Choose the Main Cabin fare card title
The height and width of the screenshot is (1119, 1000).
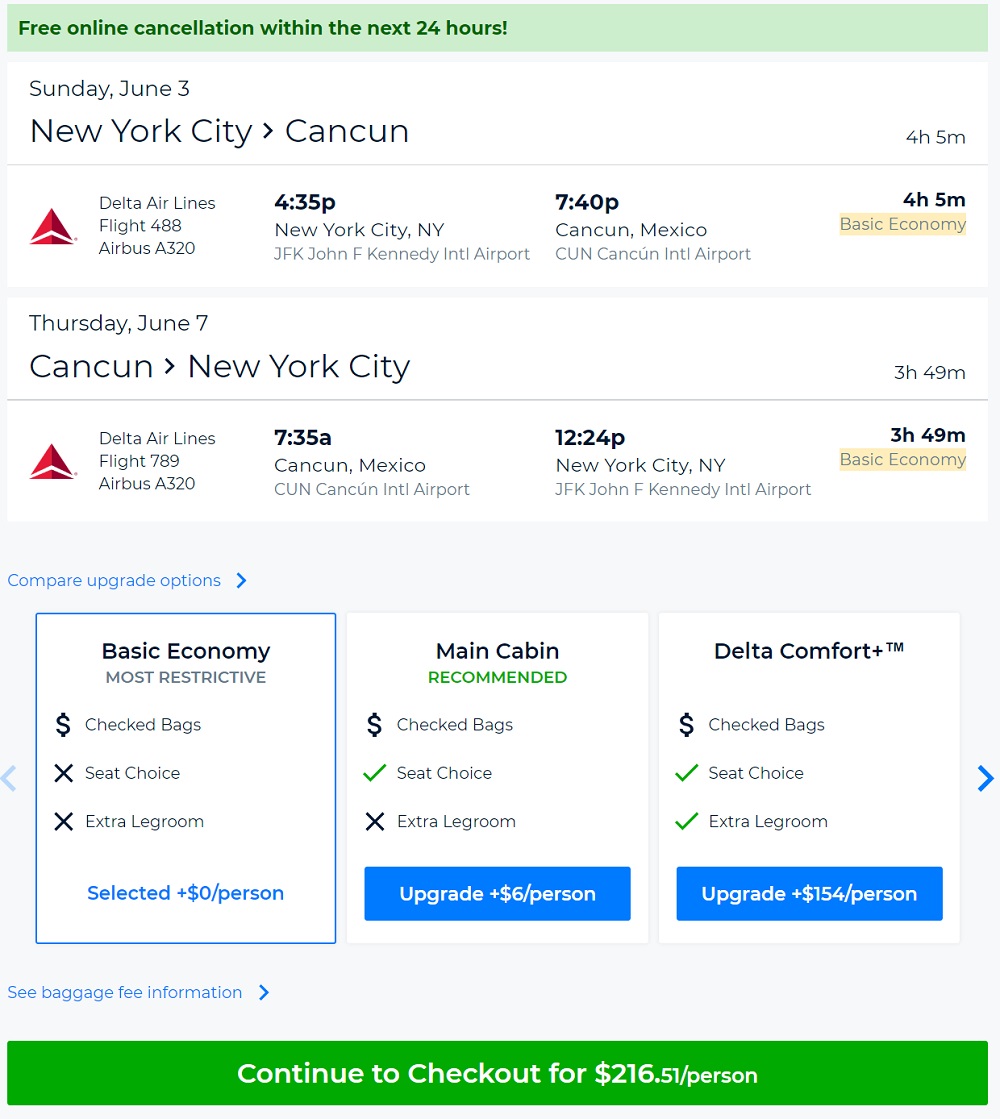coord(497,651)
